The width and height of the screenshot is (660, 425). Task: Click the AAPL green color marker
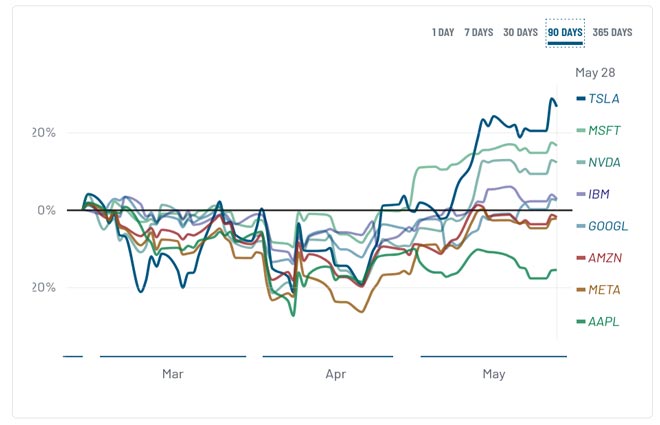point(581,322)
